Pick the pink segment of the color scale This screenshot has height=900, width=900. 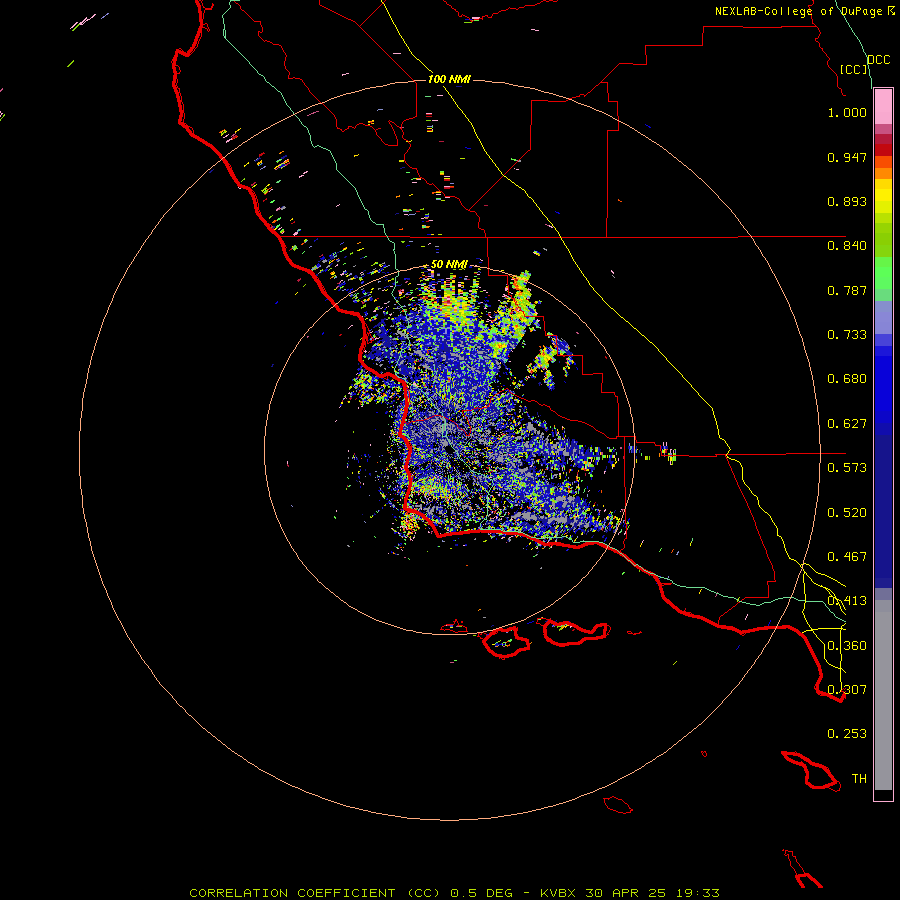tap(883, 107)
